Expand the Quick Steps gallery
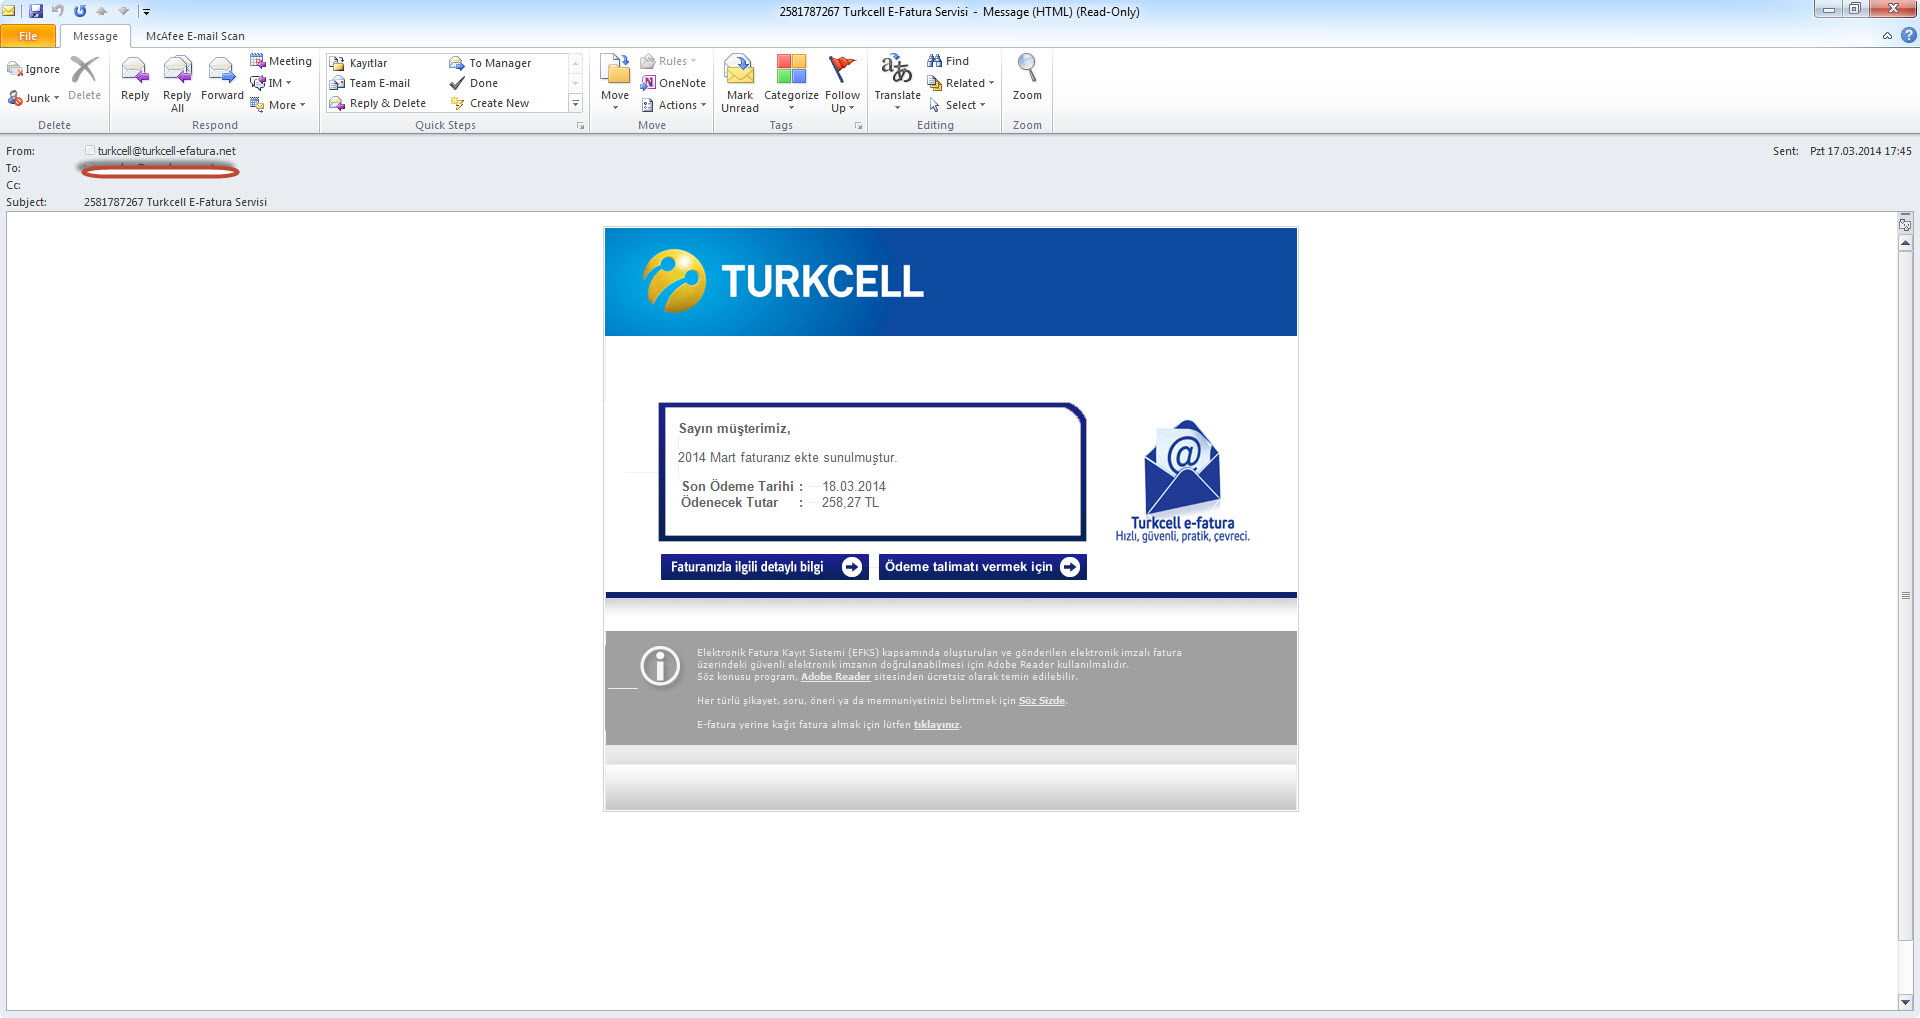1920x1018 pixels. coord(576,103)
